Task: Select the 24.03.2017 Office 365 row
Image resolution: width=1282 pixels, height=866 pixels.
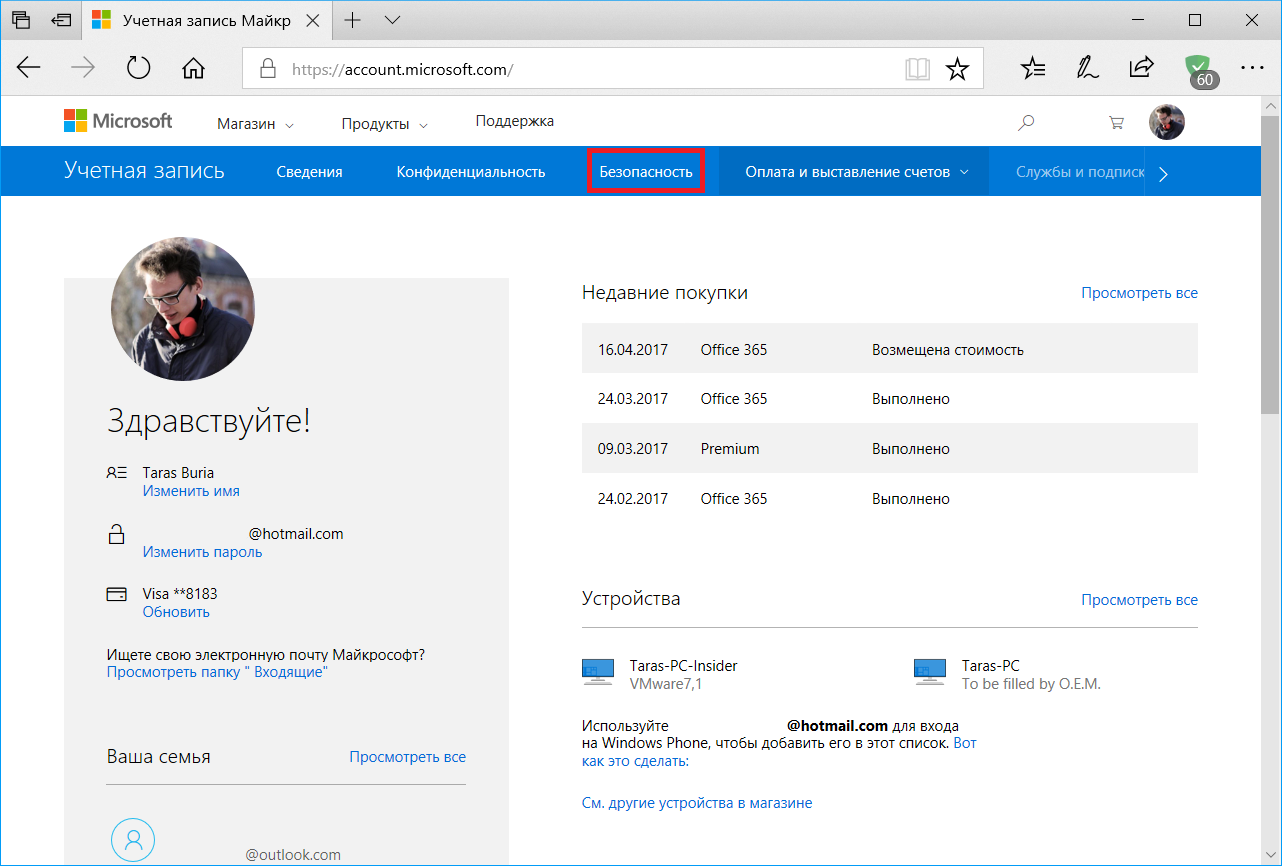Action: coord(890,399)
